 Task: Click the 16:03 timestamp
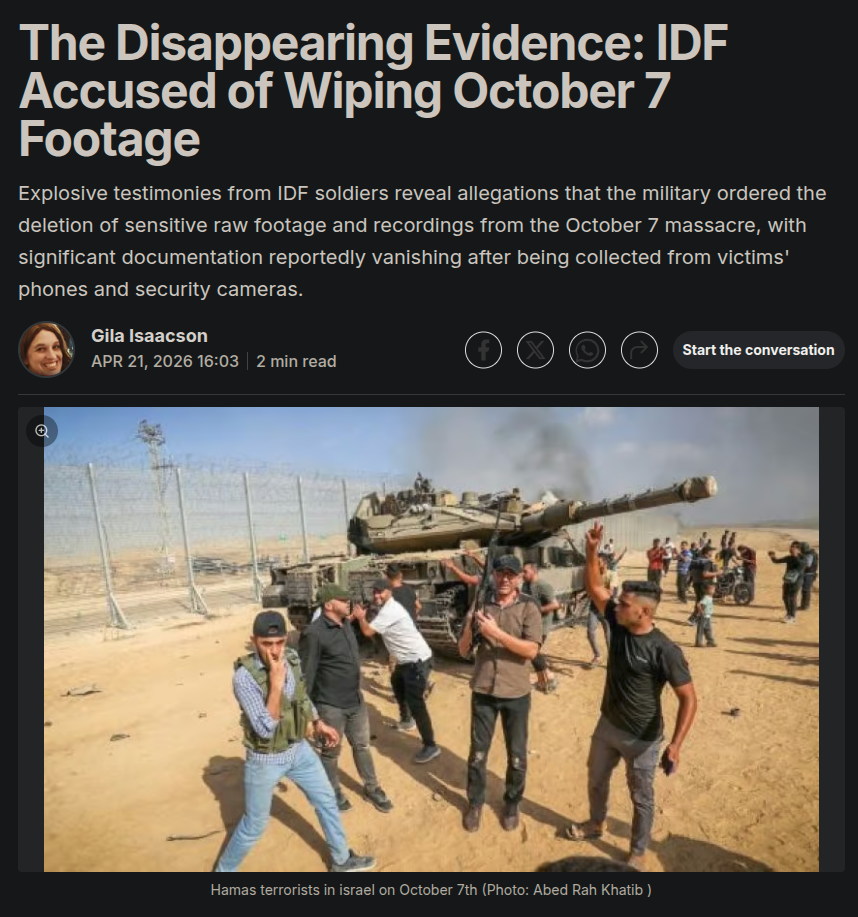click(x=218, y=361)
